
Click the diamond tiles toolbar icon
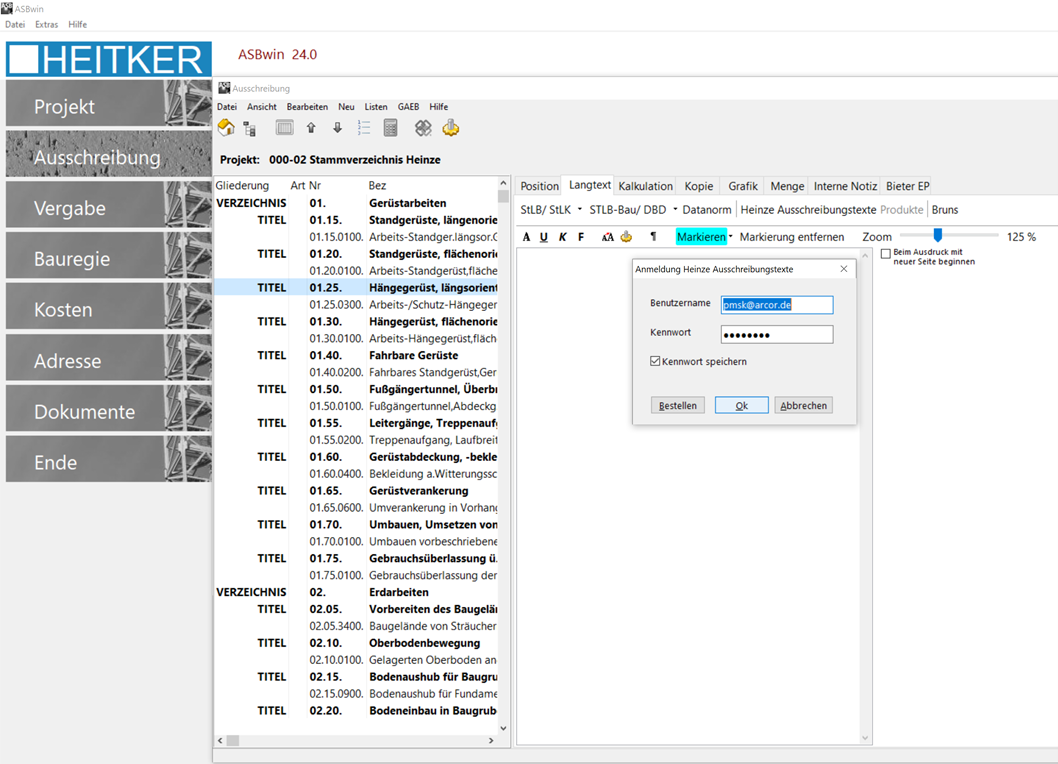pos(423,128)
